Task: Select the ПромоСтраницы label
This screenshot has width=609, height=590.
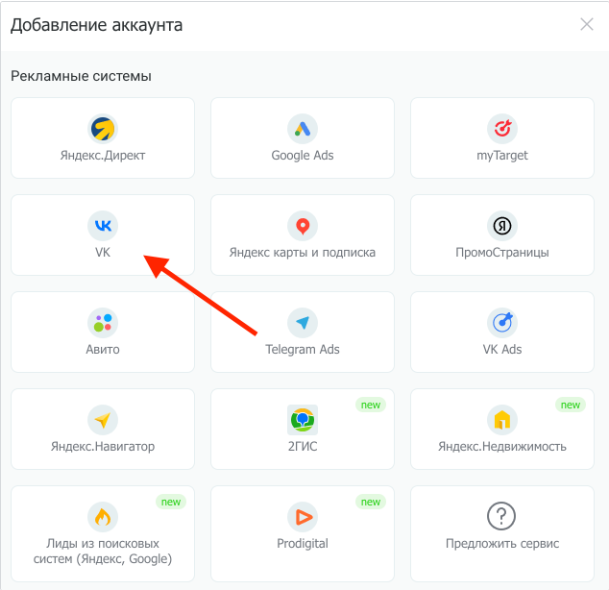Action: click(502, 252)
